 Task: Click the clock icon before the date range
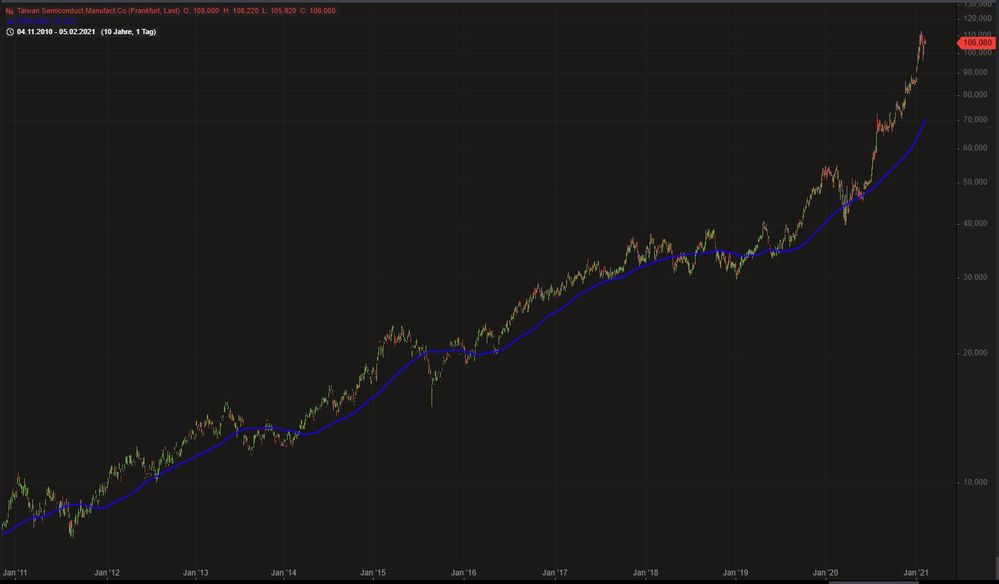click(9, 31)
